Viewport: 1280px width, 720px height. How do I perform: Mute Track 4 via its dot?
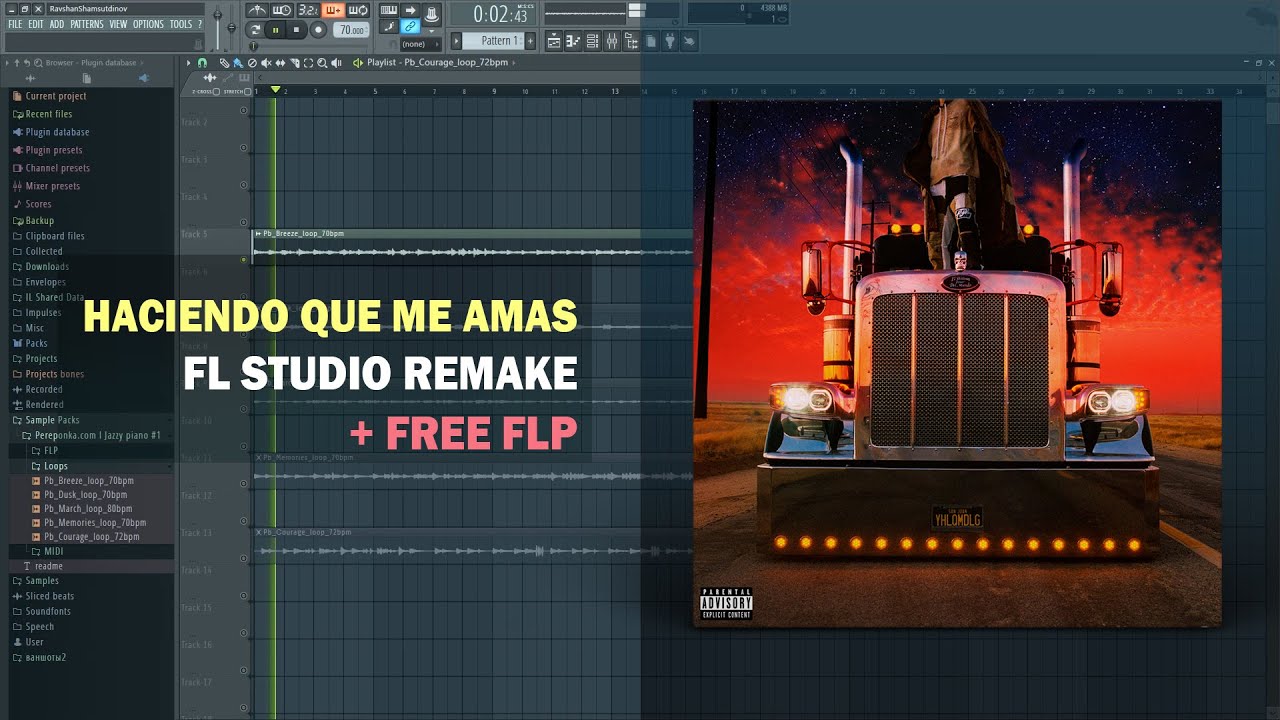[x=243, y=222]
